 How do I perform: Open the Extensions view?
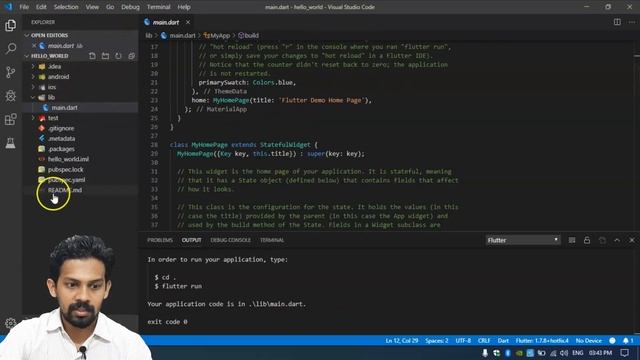pyautogui.click(x=11, y=119)
